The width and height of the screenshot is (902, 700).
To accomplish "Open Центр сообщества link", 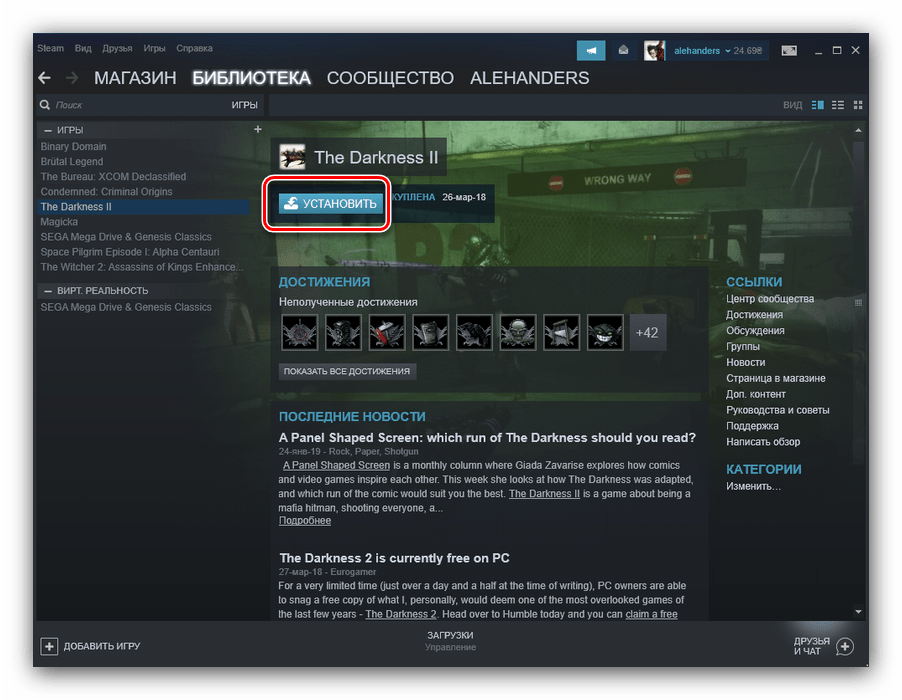I will (770, 299).
